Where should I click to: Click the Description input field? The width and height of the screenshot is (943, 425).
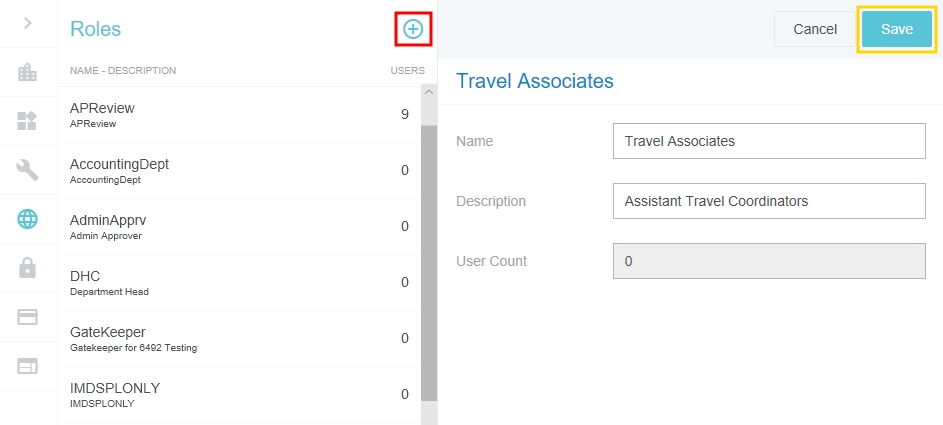click(769, 201)
